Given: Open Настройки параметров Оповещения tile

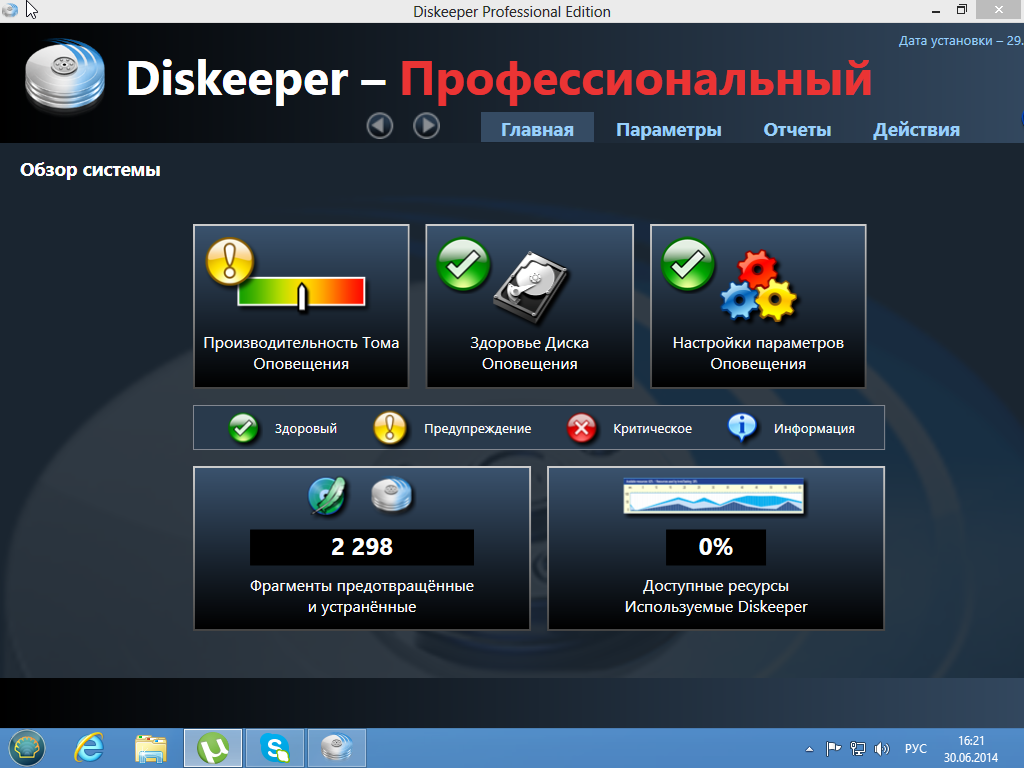Looking at the screenshot, I should (x=758, y=306).
